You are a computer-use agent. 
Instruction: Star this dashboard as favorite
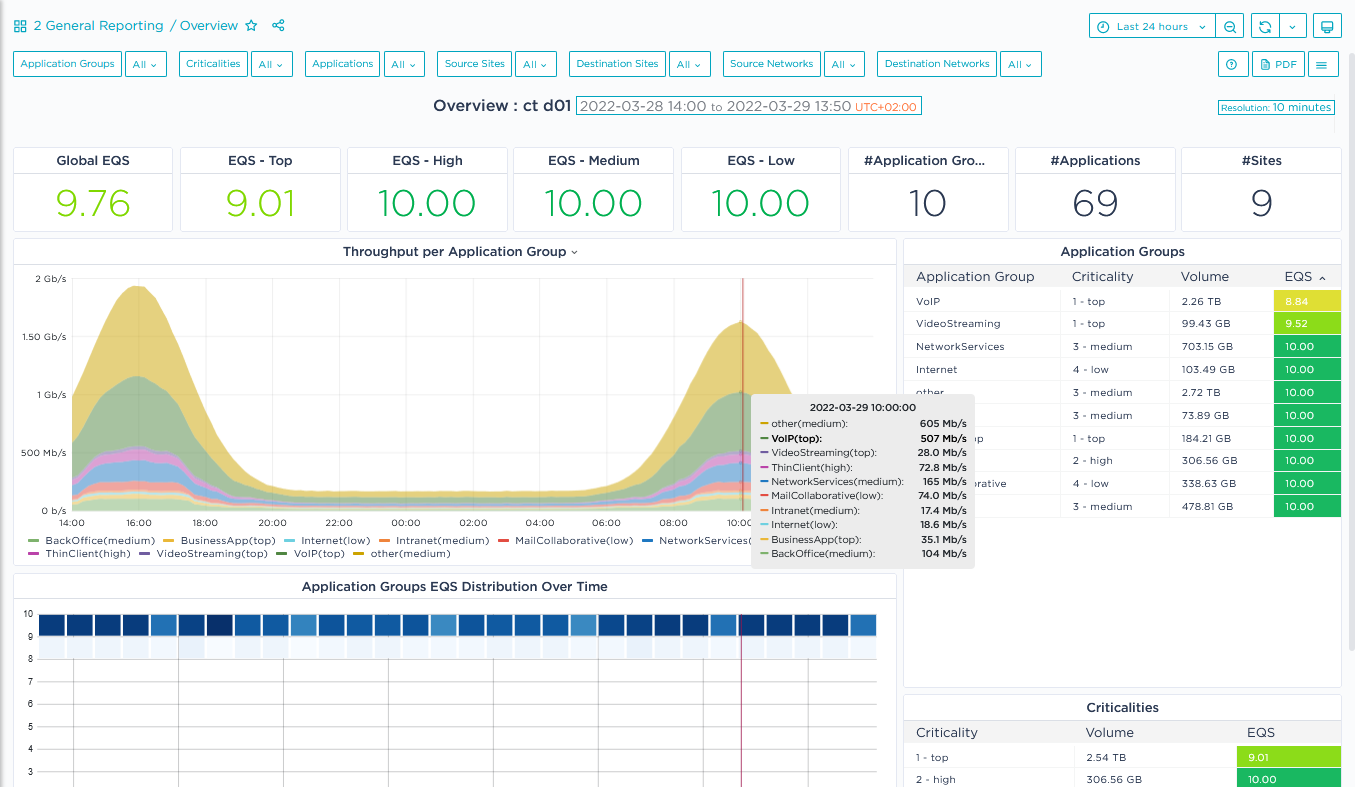(251, 26)
